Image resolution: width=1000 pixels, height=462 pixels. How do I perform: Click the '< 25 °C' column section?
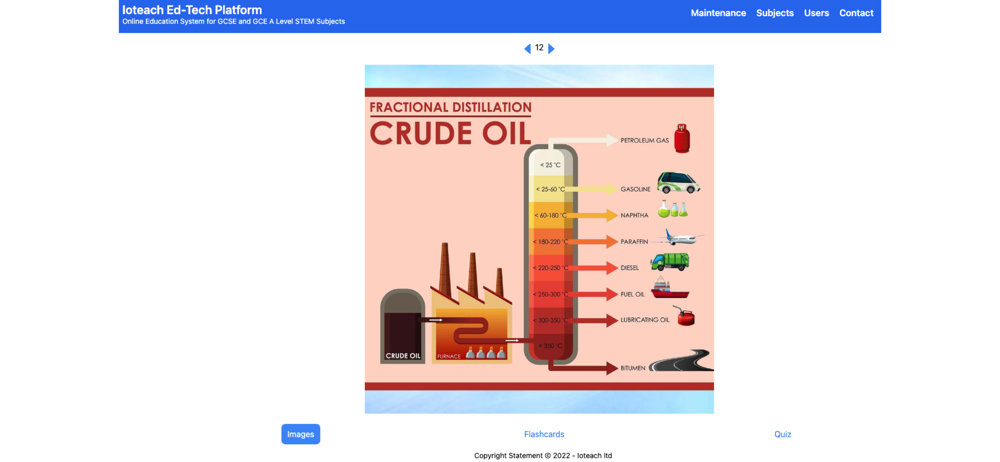coord(550,165)
